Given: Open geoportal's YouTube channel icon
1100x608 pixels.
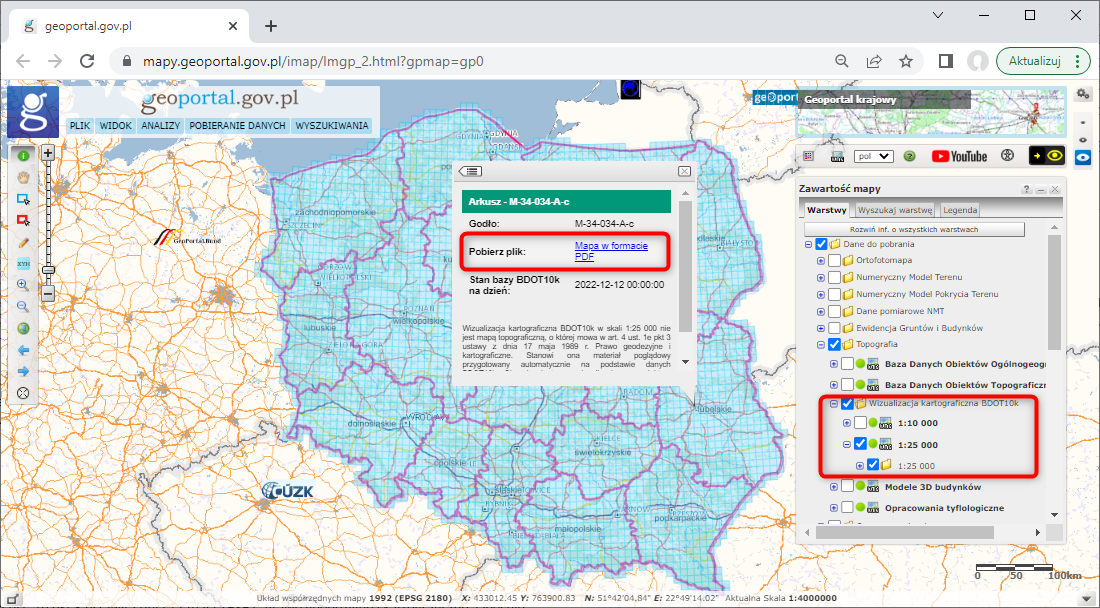Looking at the screenshot, I should pyautogui.click(x=961, y=156).
